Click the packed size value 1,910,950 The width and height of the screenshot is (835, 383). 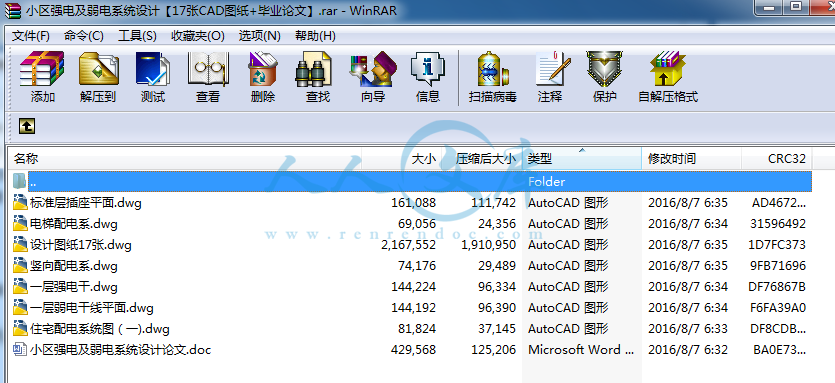pos(489,245)
